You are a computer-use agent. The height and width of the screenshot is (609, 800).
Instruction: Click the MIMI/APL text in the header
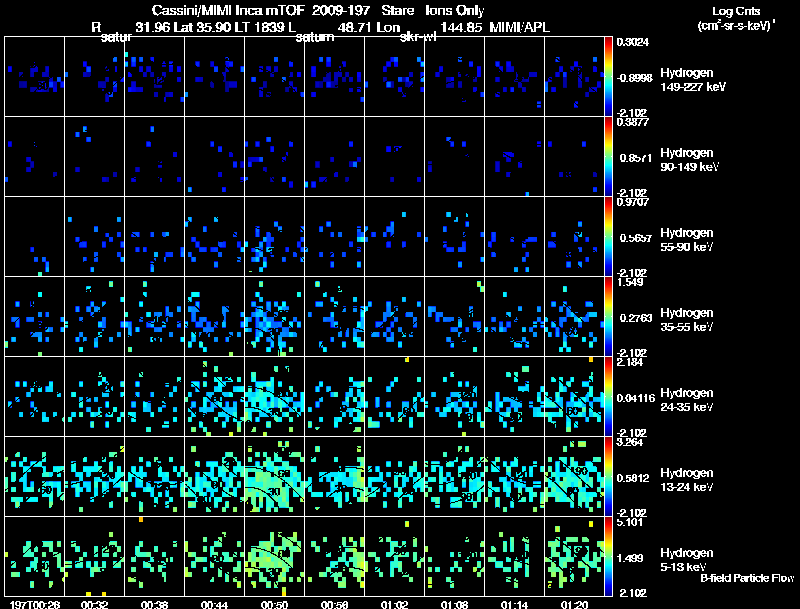pos(519,27)
